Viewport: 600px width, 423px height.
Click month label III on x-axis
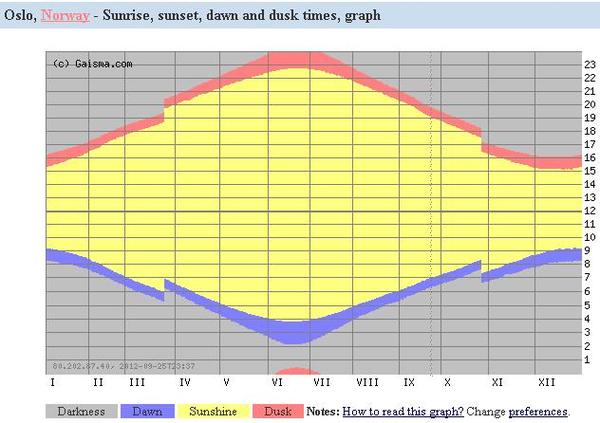pos(137,382)
